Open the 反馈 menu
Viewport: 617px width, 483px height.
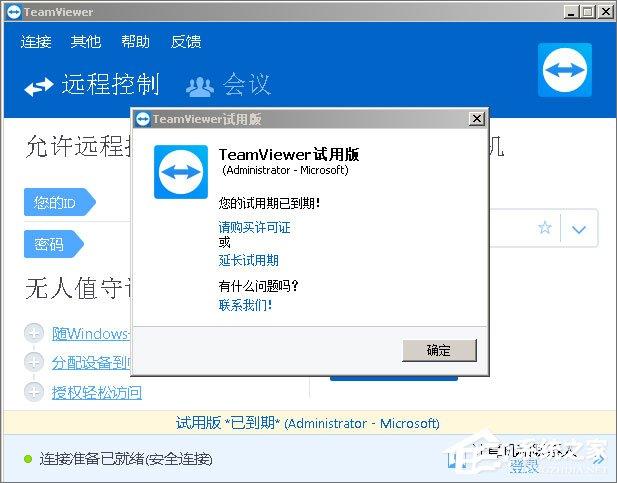click(185, 42)
